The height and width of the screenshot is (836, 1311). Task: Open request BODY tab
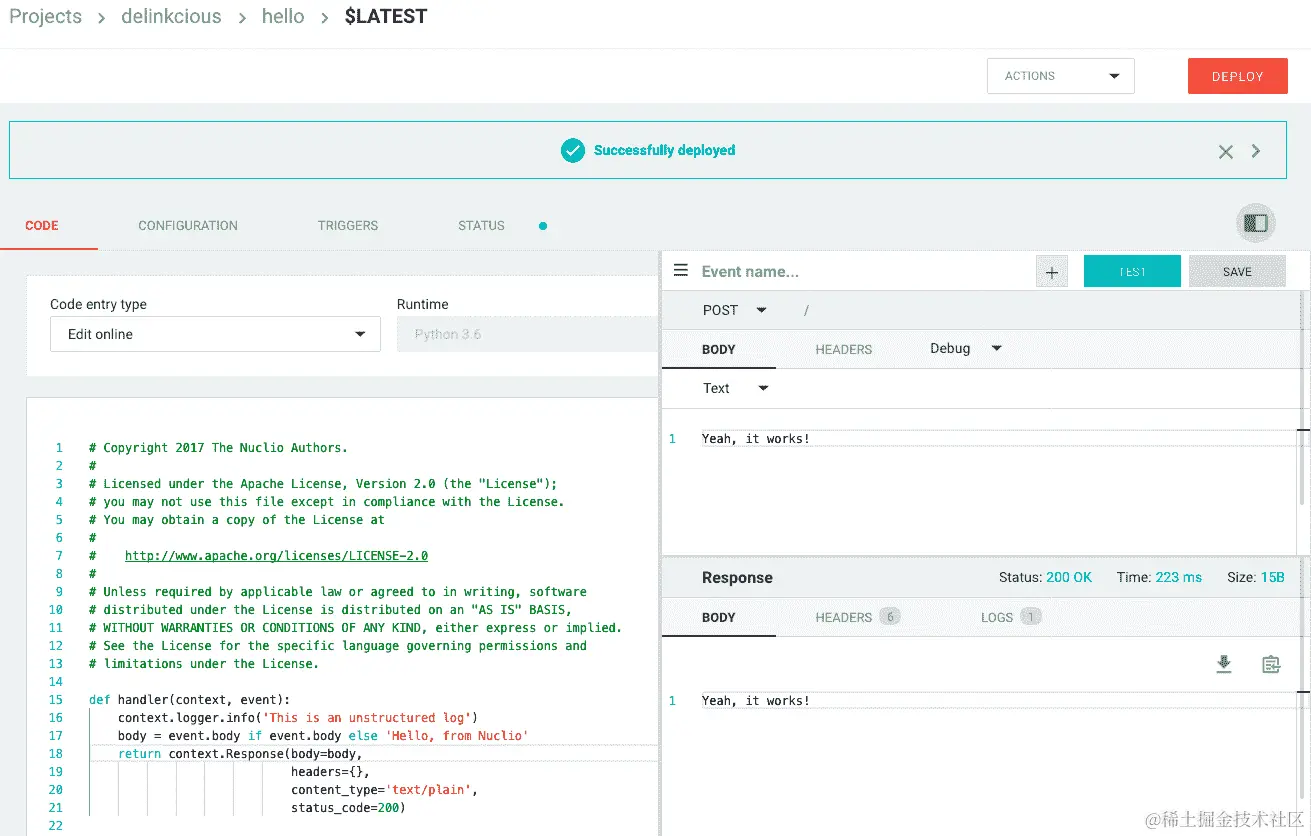coord(718,349)
